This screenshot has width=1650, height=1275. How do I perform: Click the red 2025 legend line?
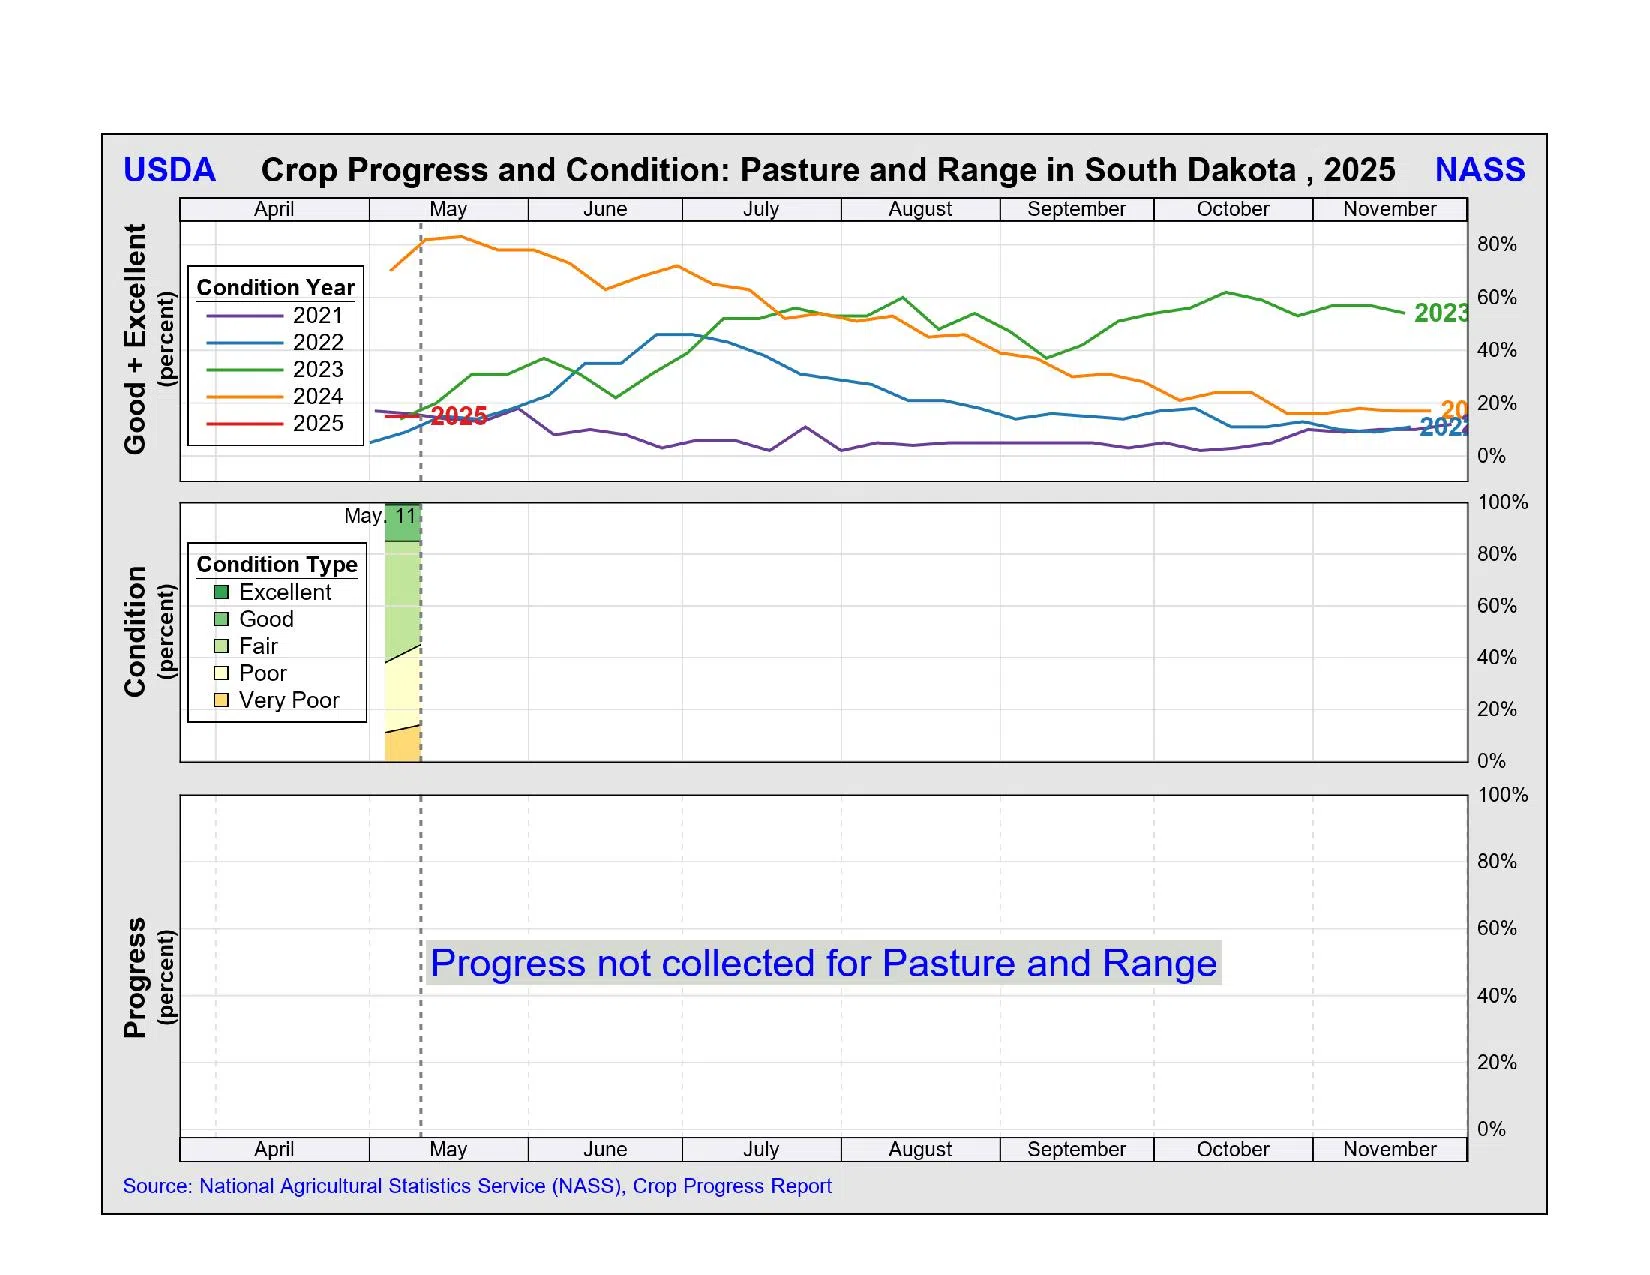pos(245,424)
